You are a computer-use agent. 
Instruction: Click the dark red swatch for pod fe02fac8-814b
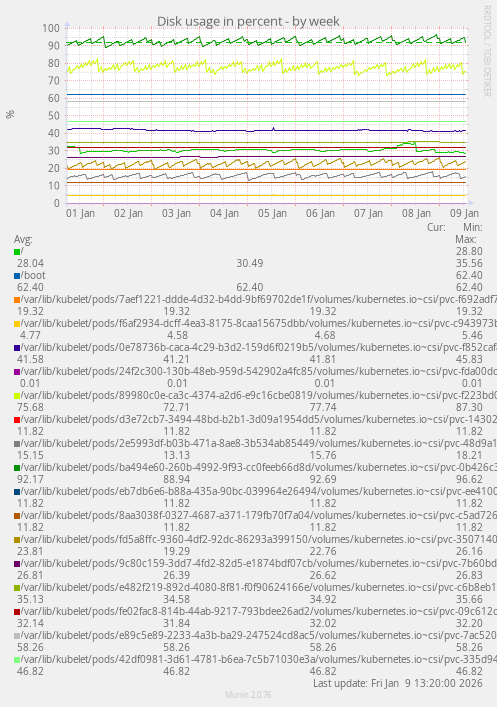[17, 611]
